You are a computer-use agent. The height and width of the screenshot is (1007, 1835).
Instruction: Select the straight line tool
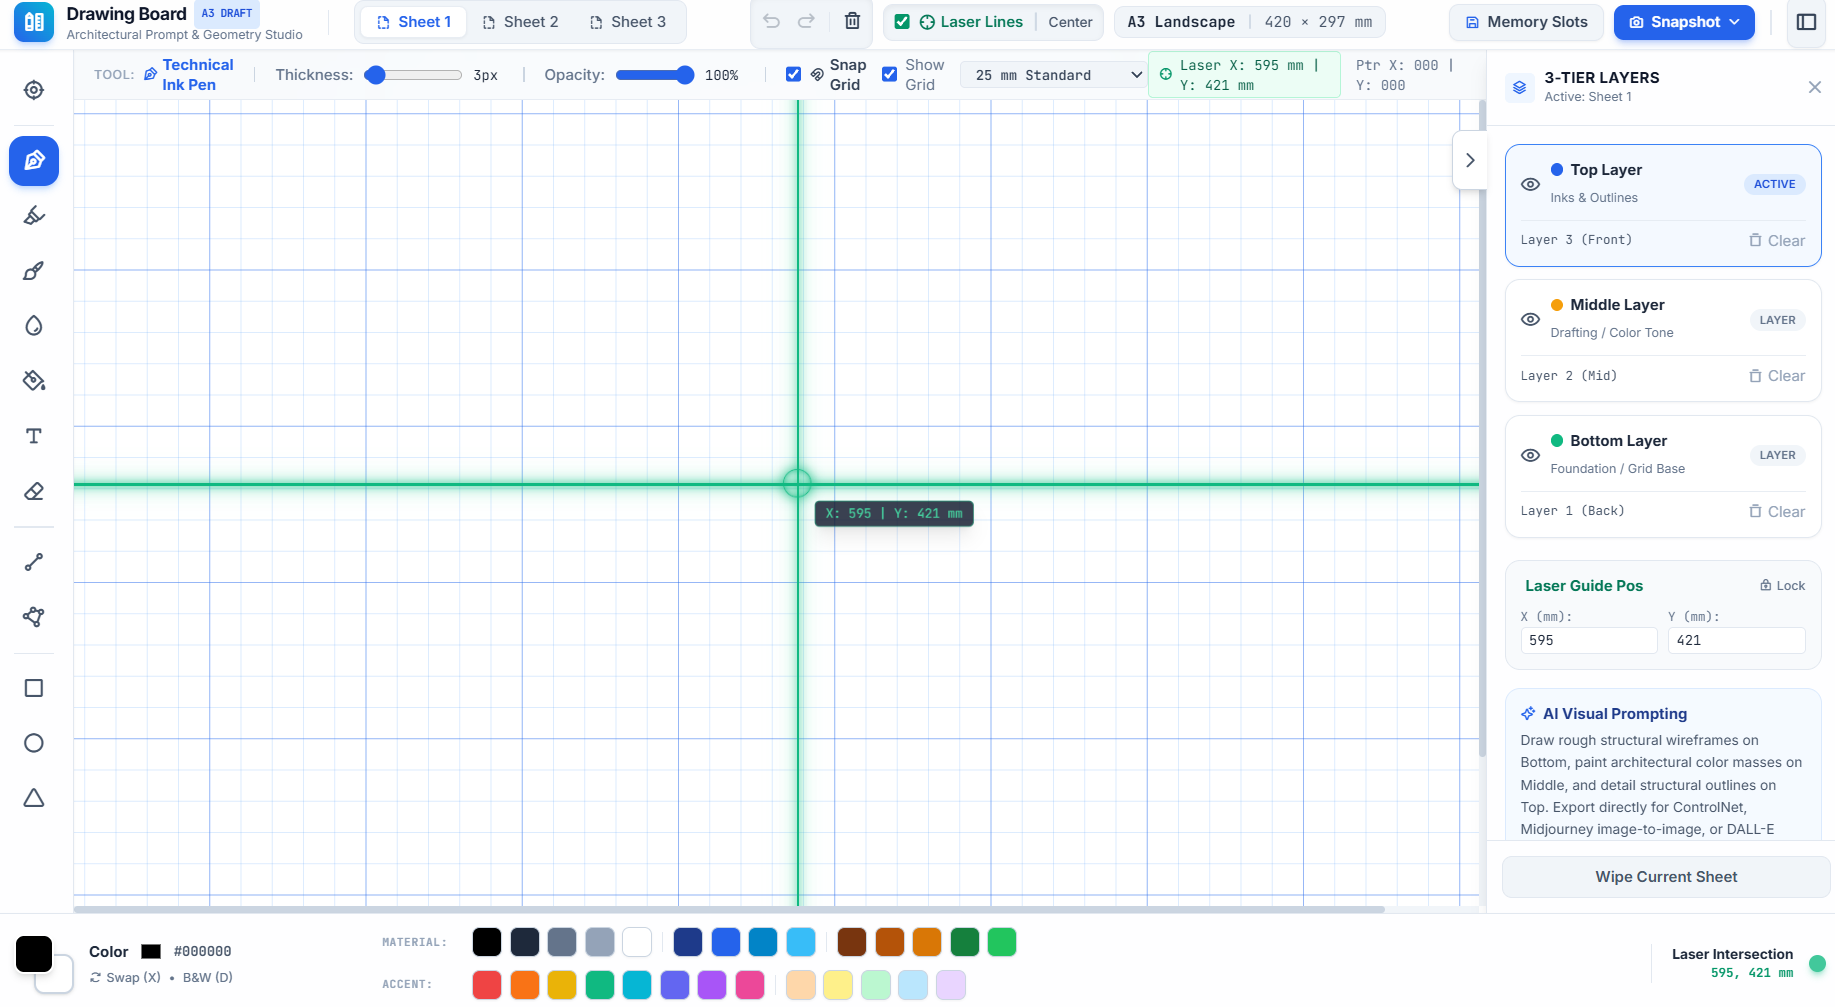pos(34,562)
